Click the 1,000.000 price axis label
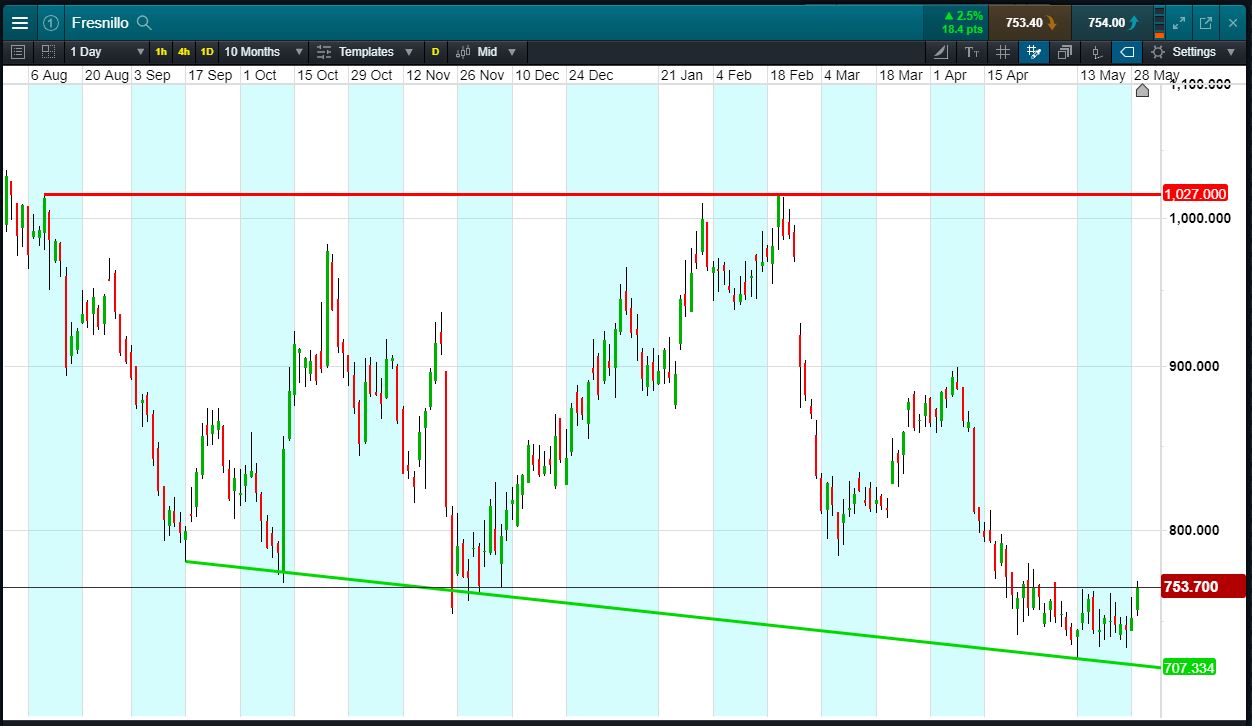1252x726 pixels. (x=1199, y=217)
